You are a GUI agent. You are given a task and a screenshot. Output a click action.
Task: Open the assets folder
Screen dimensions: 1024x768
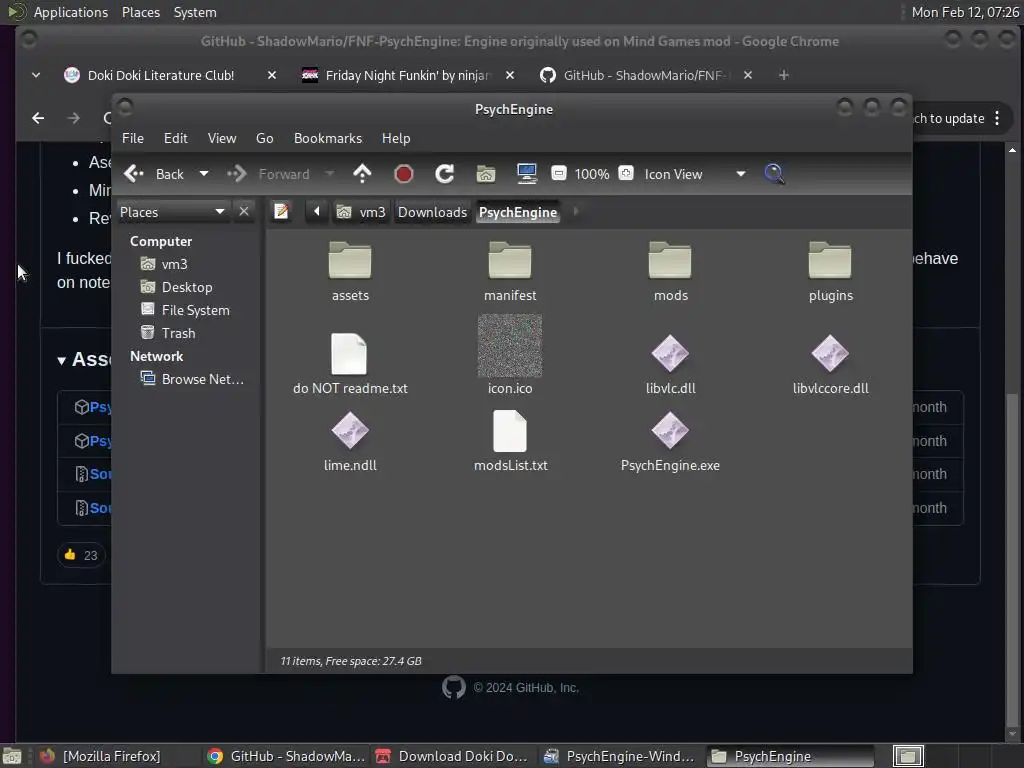(x=350, y=271)
